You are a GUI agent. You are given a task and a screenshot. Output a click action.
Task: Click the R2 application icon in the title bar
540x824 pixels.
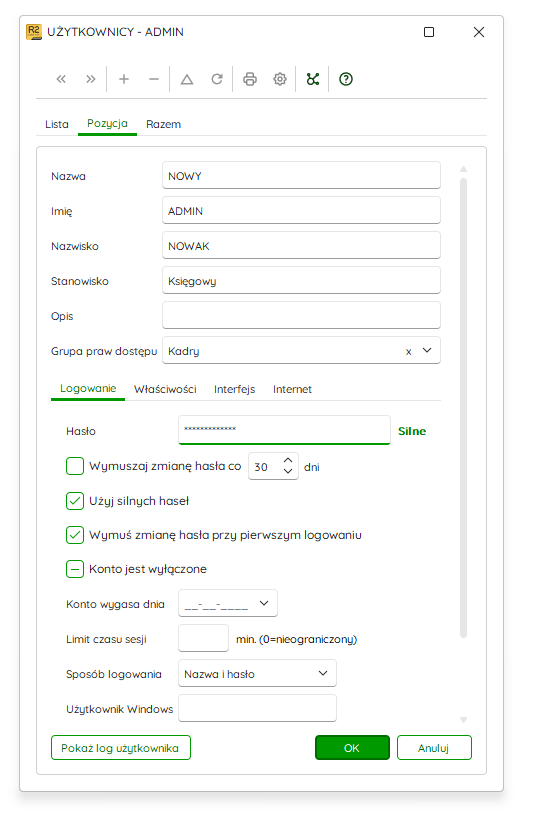(x=34, y=32)
